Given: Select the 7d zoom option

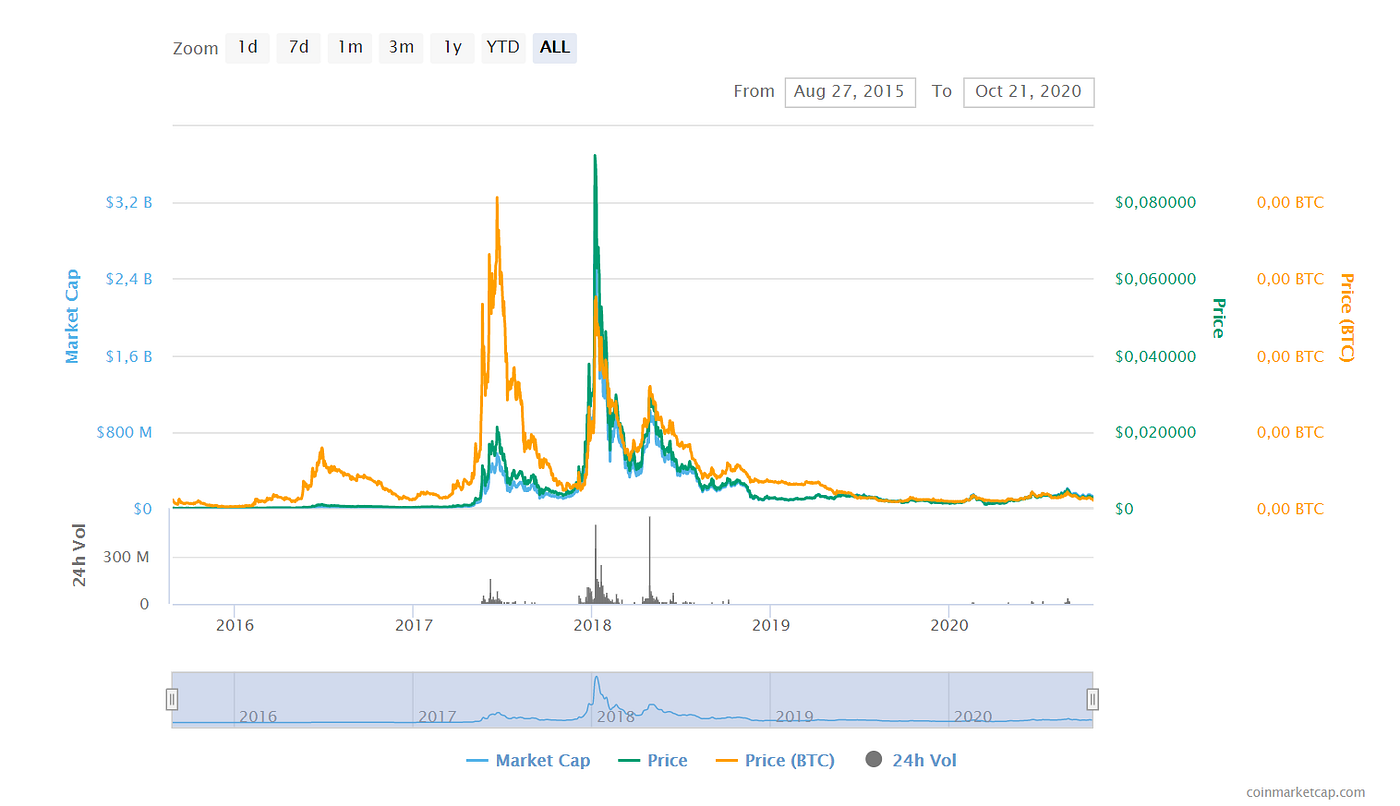Looking at the screenshot, I should point(298,47).
